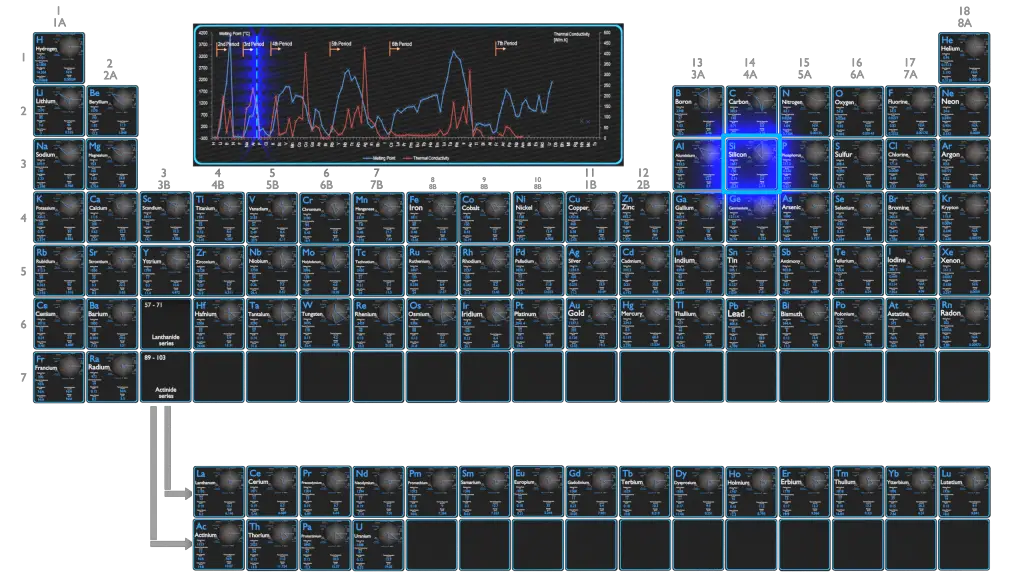The height and width of the screenshot is (576, 1024).
Task: Pick the Lanthanum tile in lanthanide row
Action: tap(218, 490)
